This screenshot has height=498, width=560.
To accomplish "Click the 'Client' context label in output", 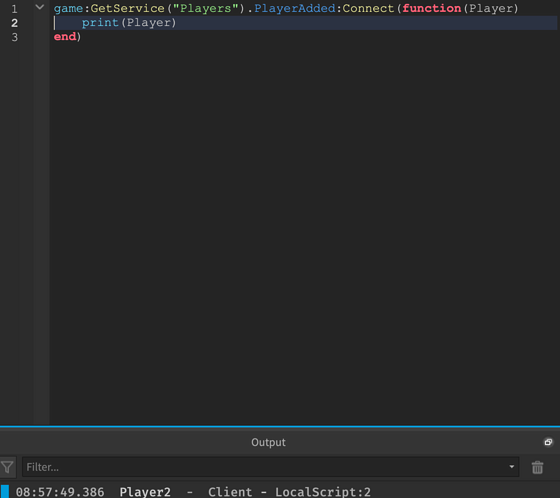I will point(230,492).
